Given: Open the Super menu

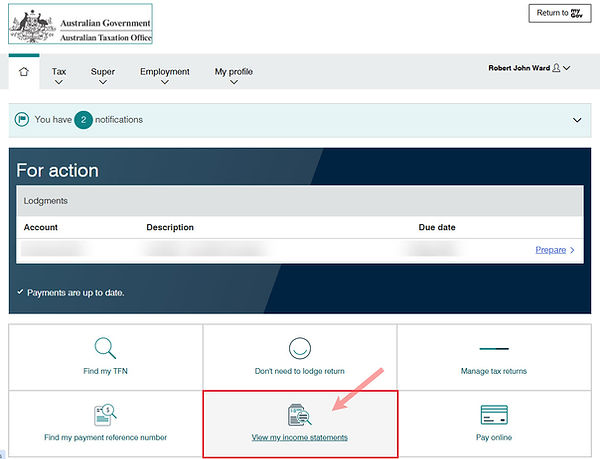Looking at the screenshot, I should [103, 72].
